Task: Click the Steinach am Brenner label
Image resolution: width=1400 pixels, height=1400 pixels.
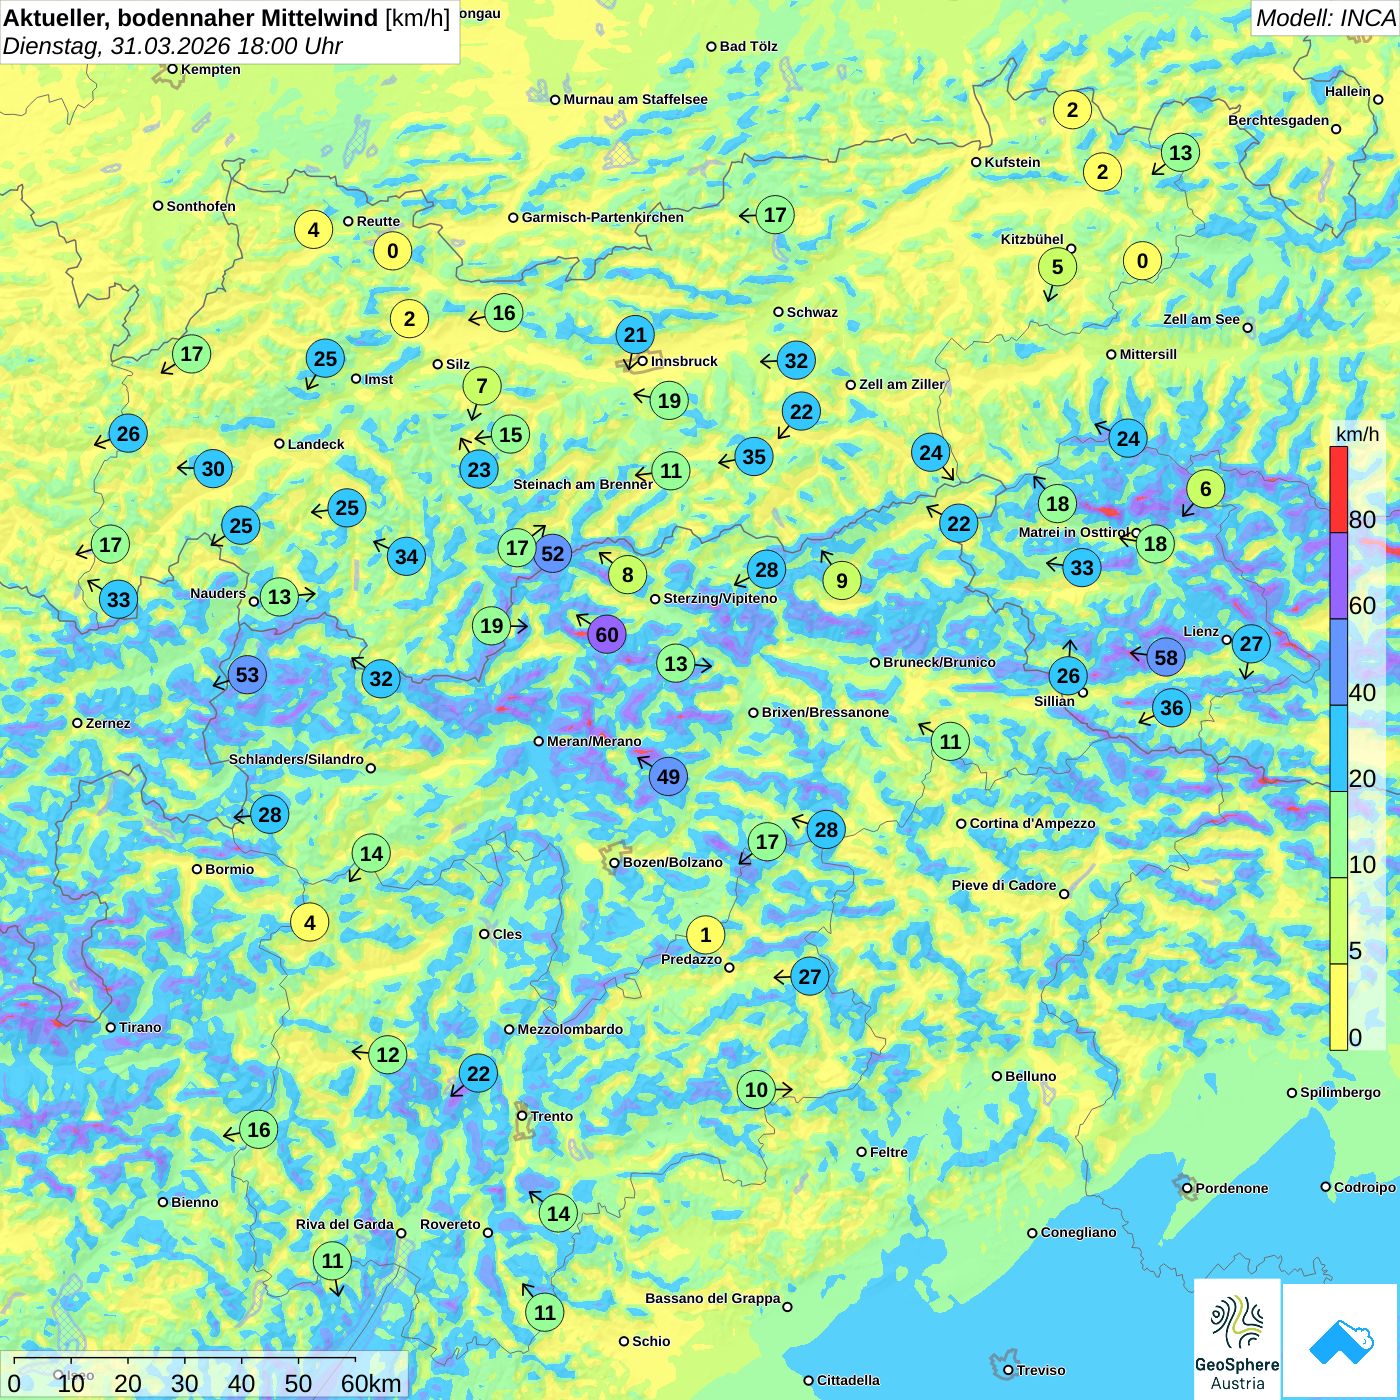Action: 583,484
